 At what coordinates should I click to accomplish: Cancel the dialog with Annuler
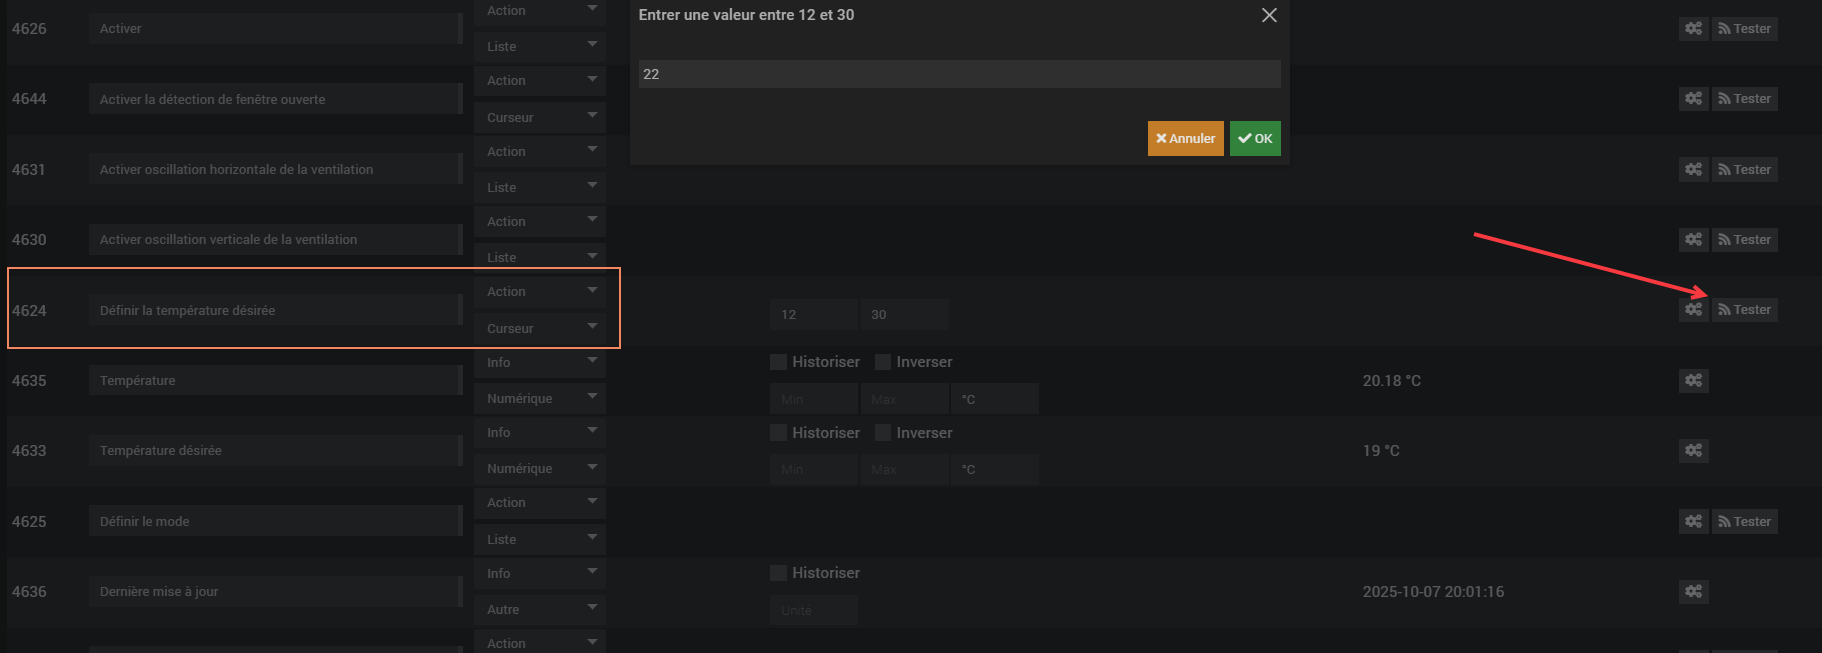(1185, 139)
